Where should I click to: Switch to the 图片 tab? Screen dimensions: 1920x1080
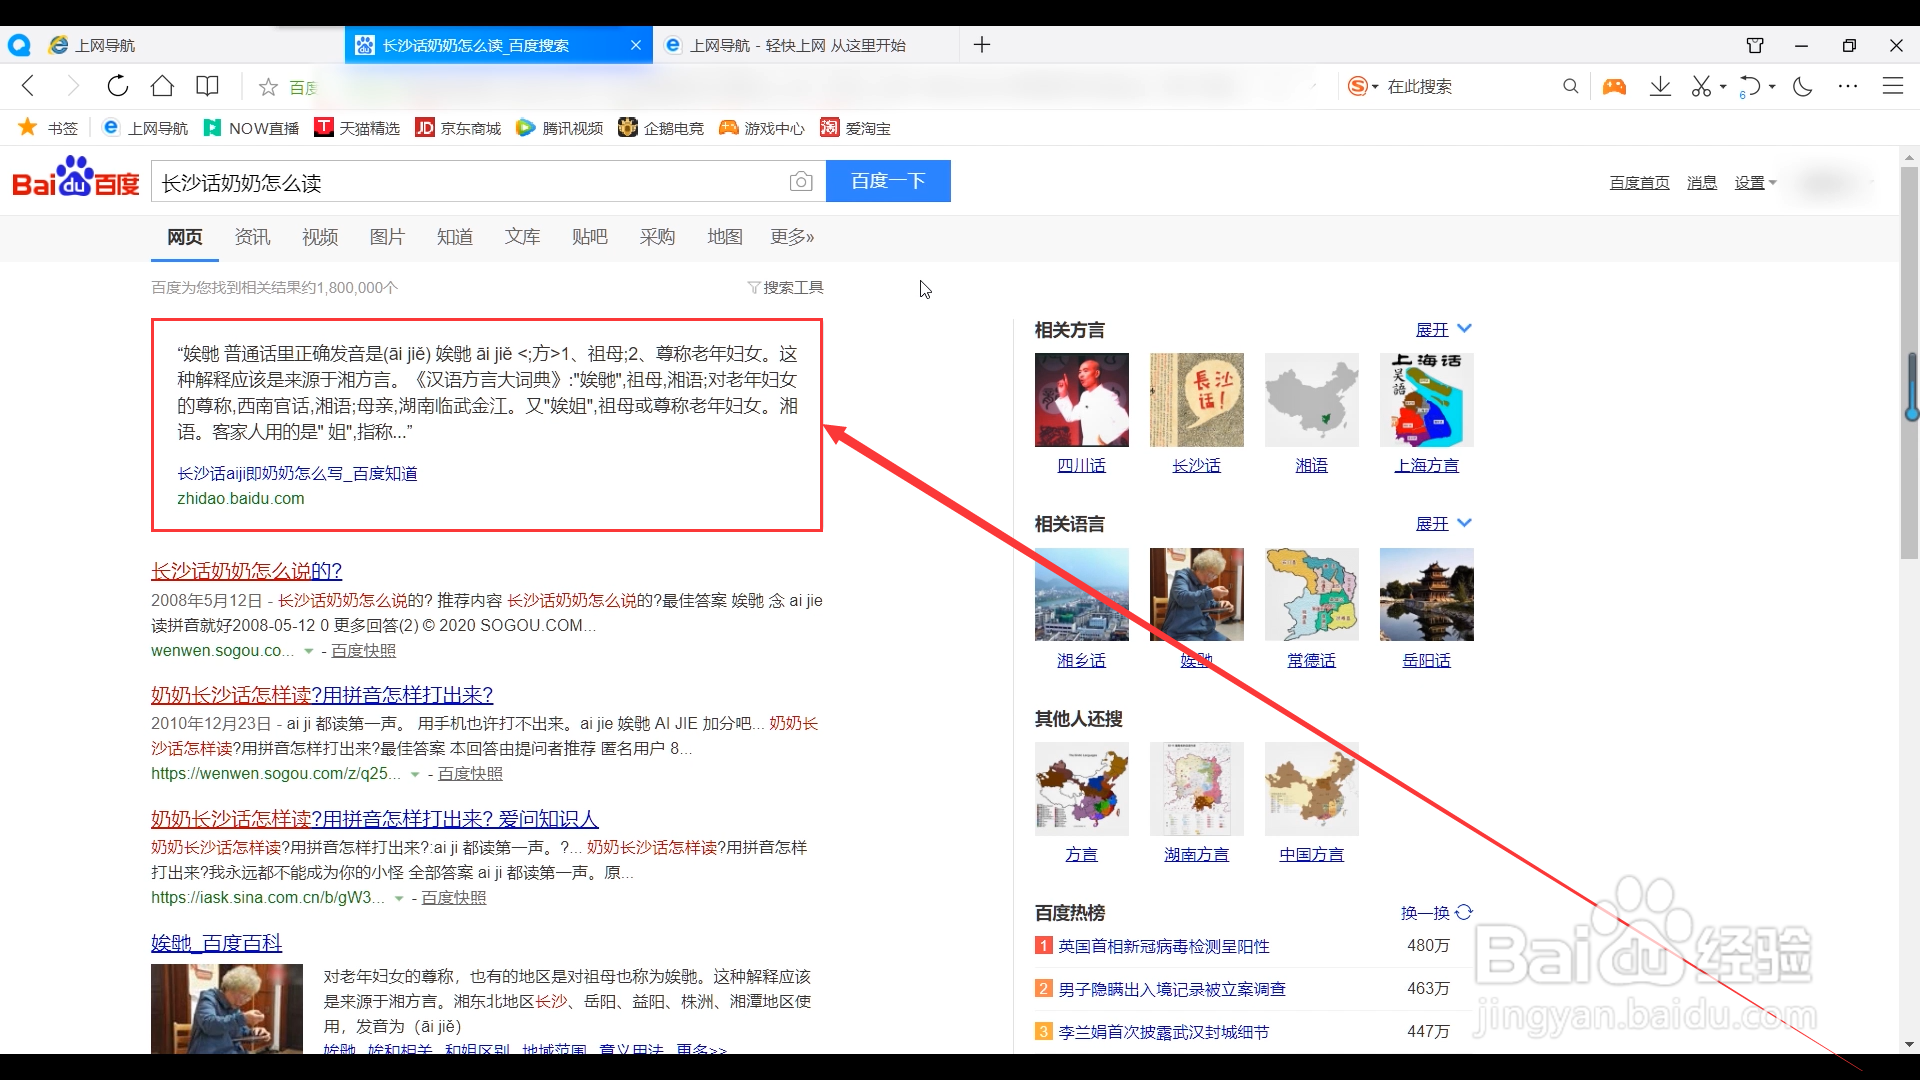387,237
